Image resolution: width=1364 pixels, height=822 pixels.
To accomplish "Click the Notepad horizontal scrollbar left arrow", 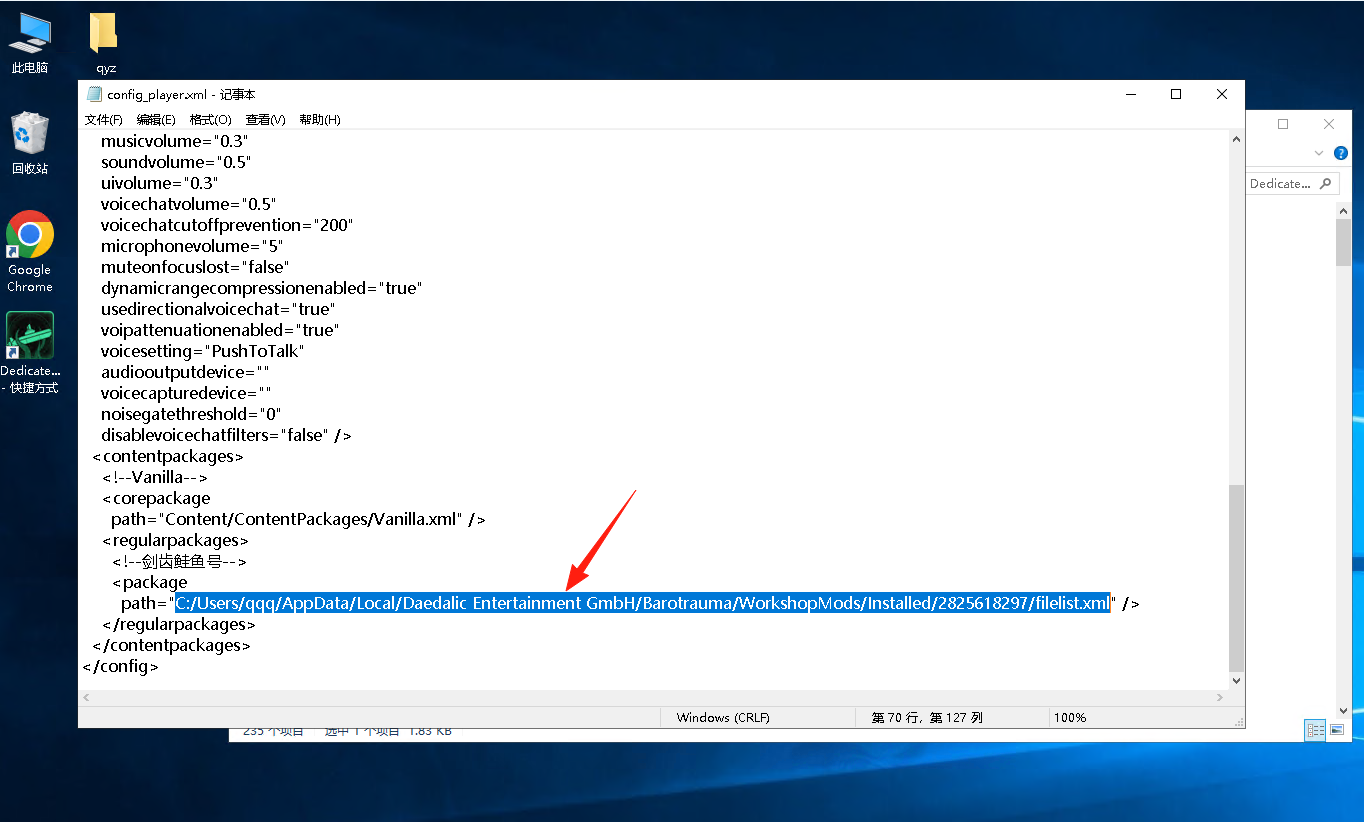I will (87, 697).
